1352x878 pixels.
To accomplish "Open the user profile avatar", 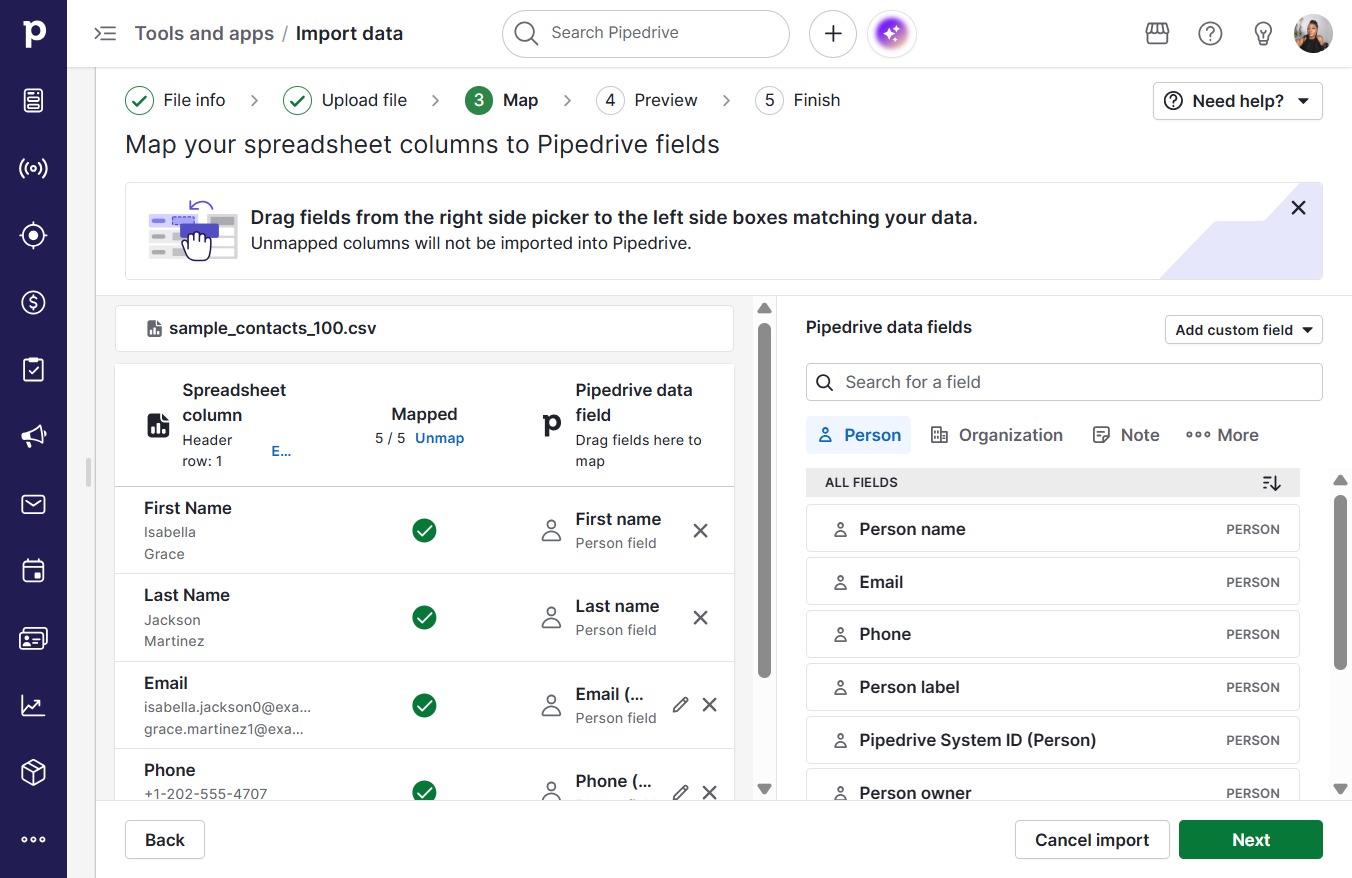I will [1313, 34].
